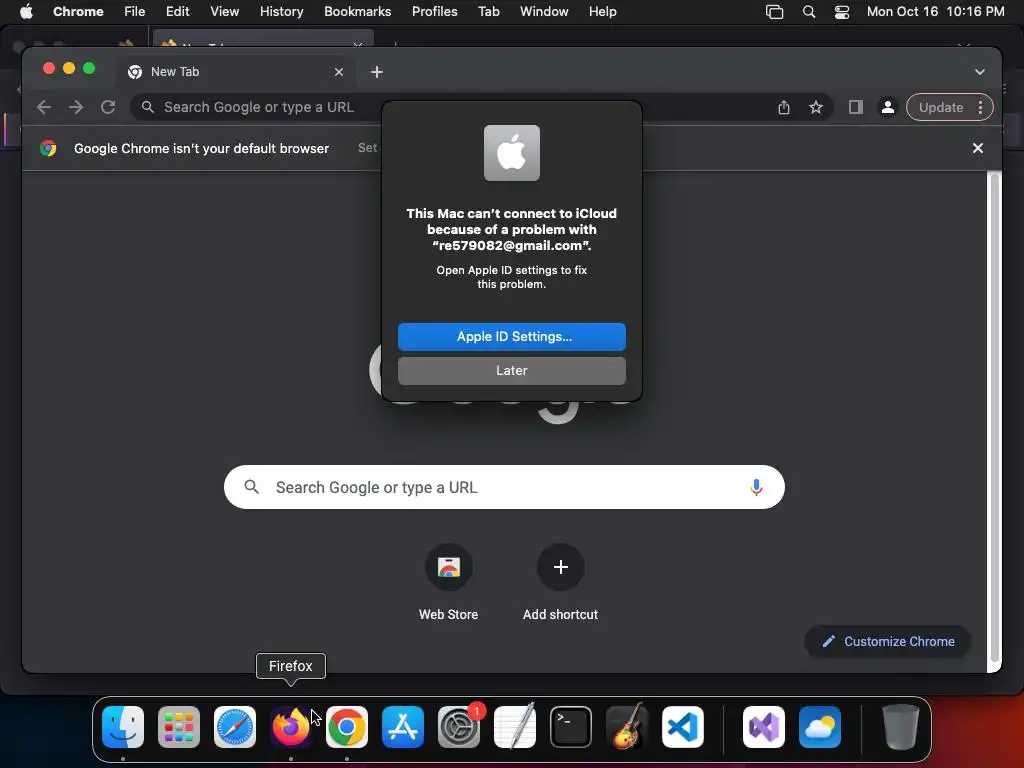Launch Safari from the dock
Viewport: 1024px width, 768px height.
235,727
